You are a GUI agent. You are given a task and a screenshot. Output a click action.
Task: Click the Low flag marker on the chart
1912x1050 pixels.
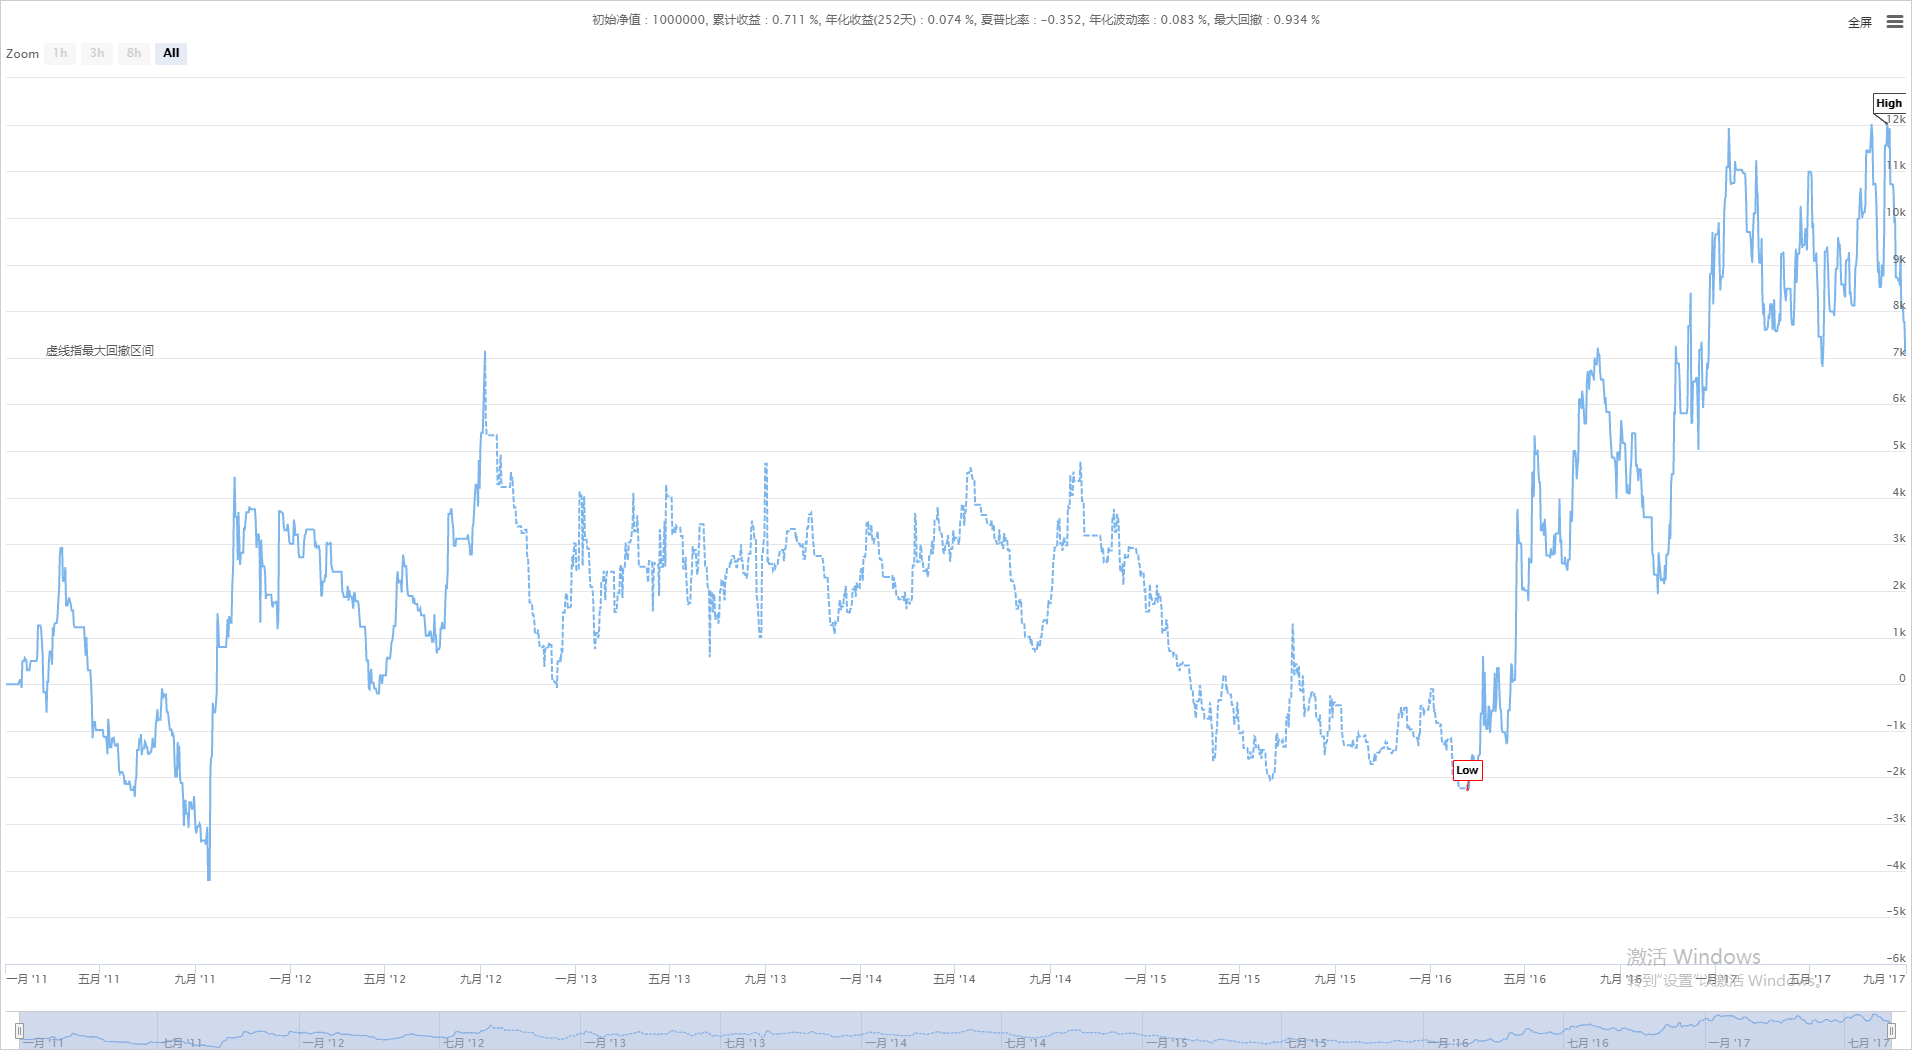point(1467,770)
